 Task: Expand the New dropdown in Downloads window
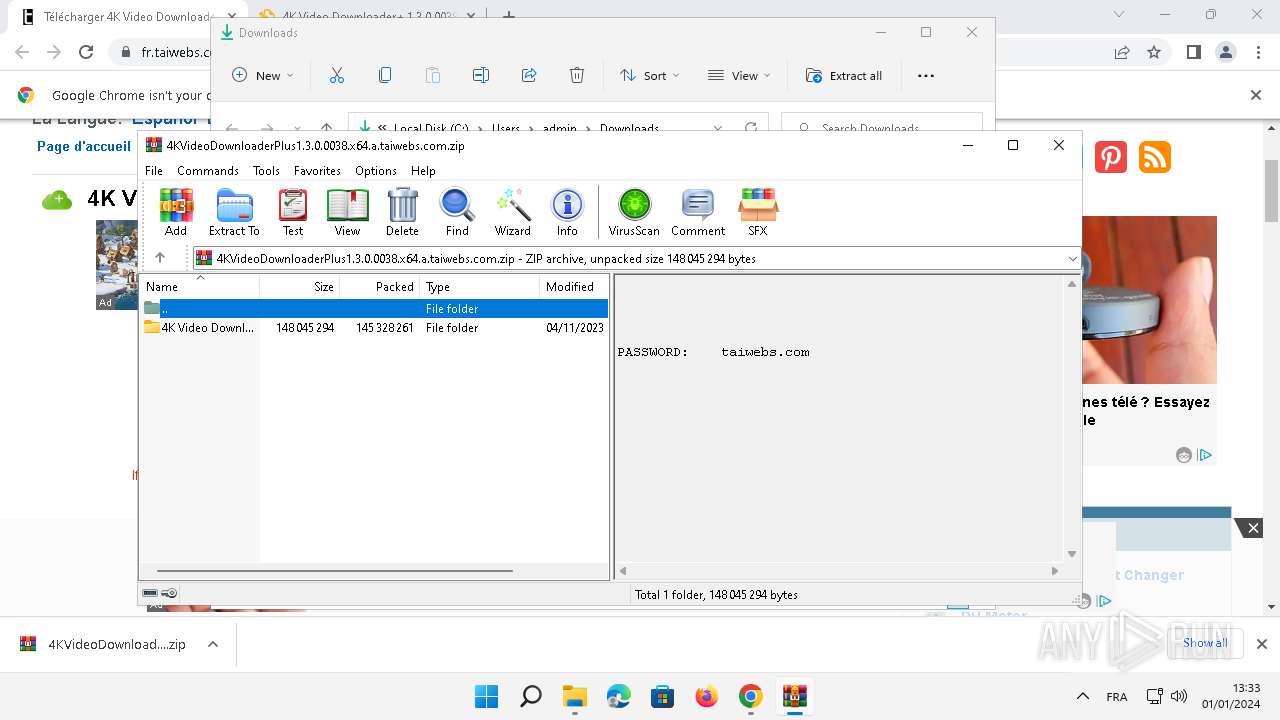click(x=263, y=76)
